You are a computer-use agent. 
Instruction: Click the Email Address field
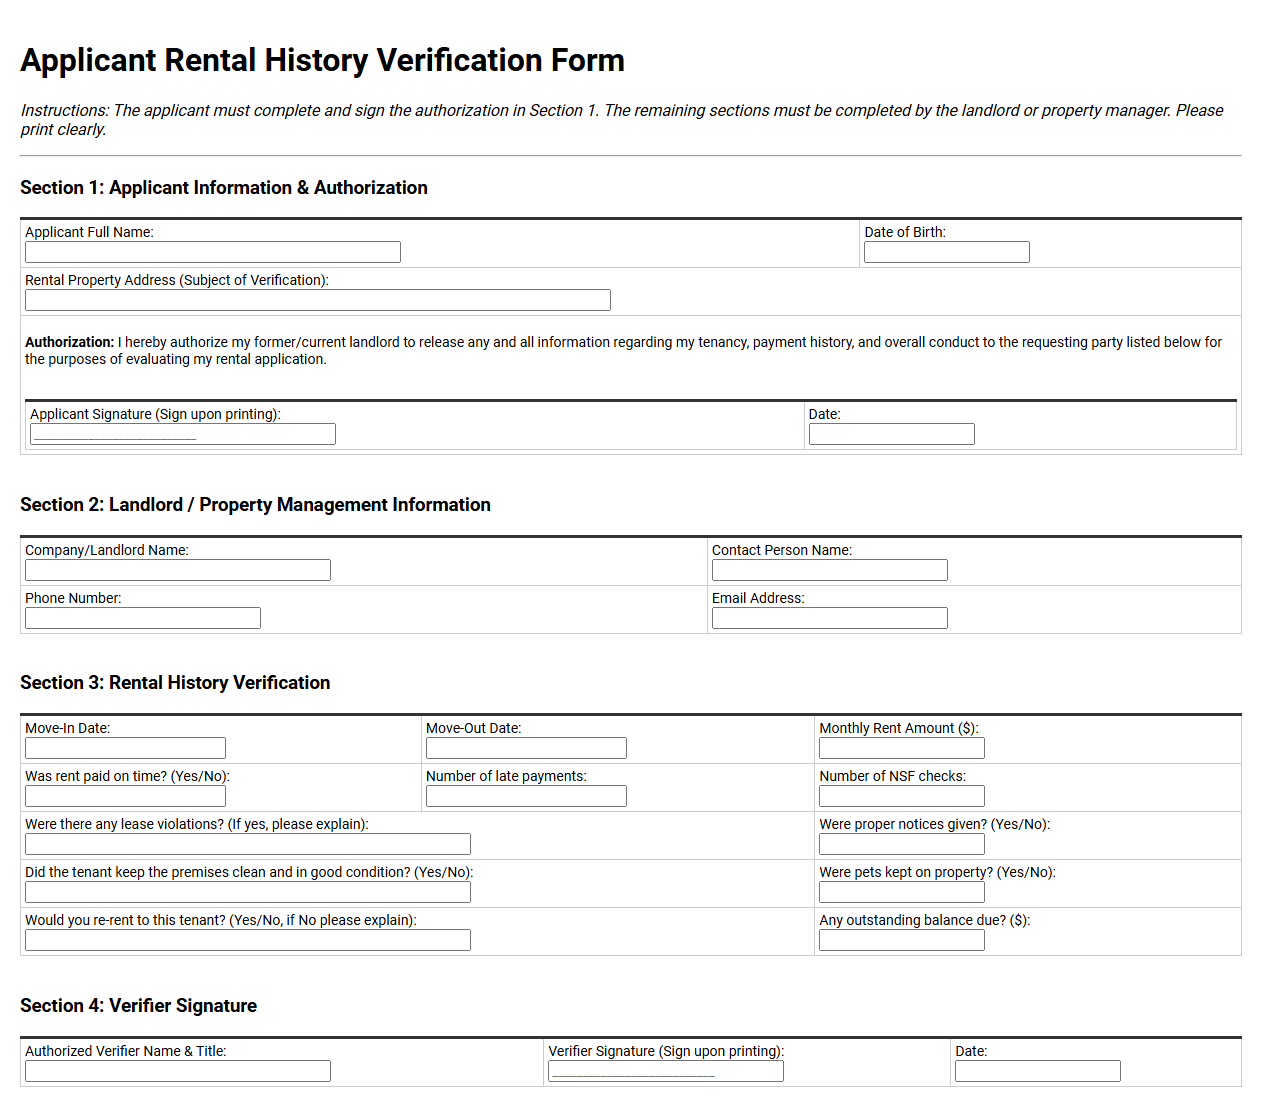coord(830,618)
